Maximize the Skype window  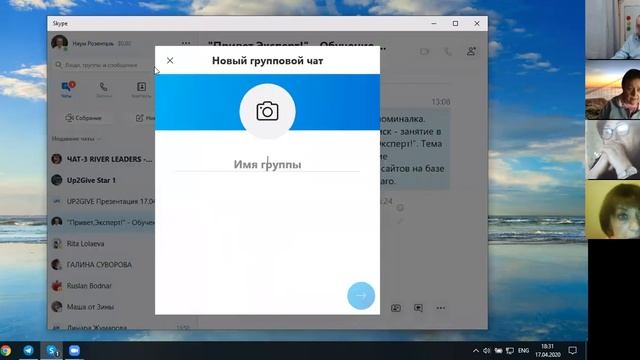456,24
